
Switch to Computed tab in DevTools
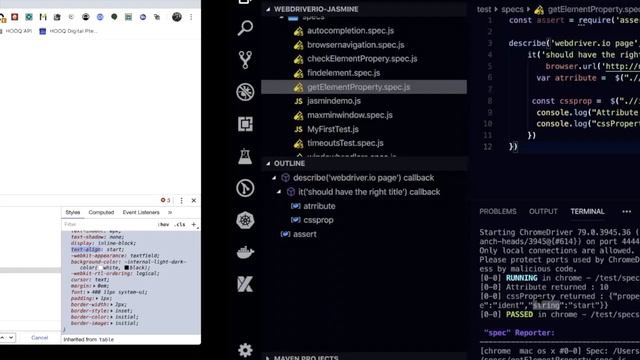101,212
